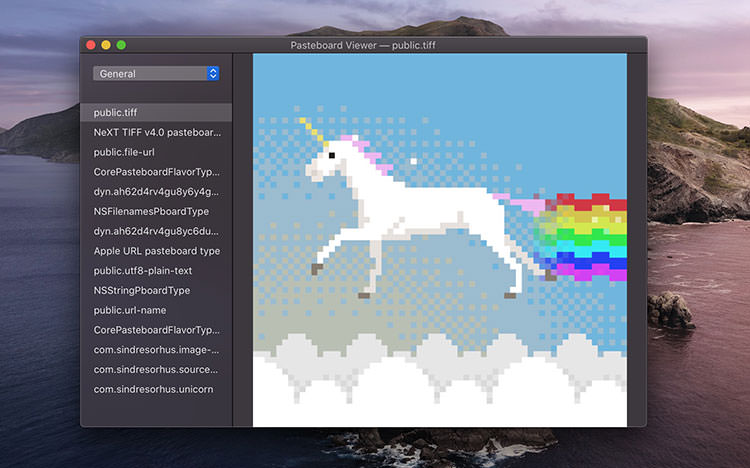Select NSFilenamesPboardType in the sidebar
The width and height of the screenshot is (750, 468).
[x=156, y=211]
